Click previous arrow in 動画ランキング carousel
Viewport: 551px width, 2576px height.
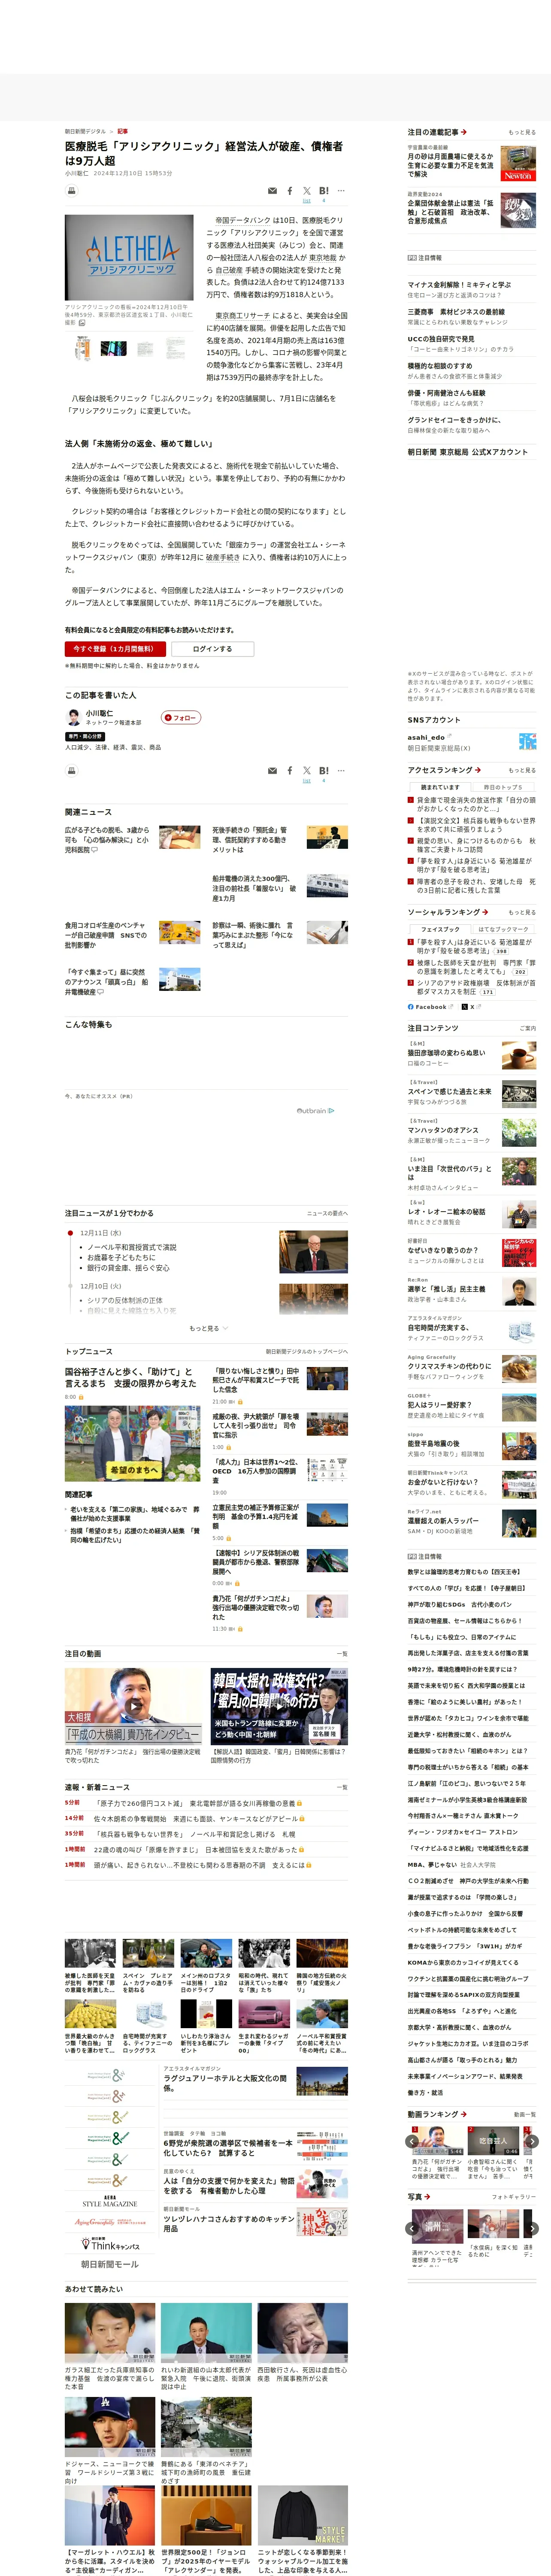412,2141
